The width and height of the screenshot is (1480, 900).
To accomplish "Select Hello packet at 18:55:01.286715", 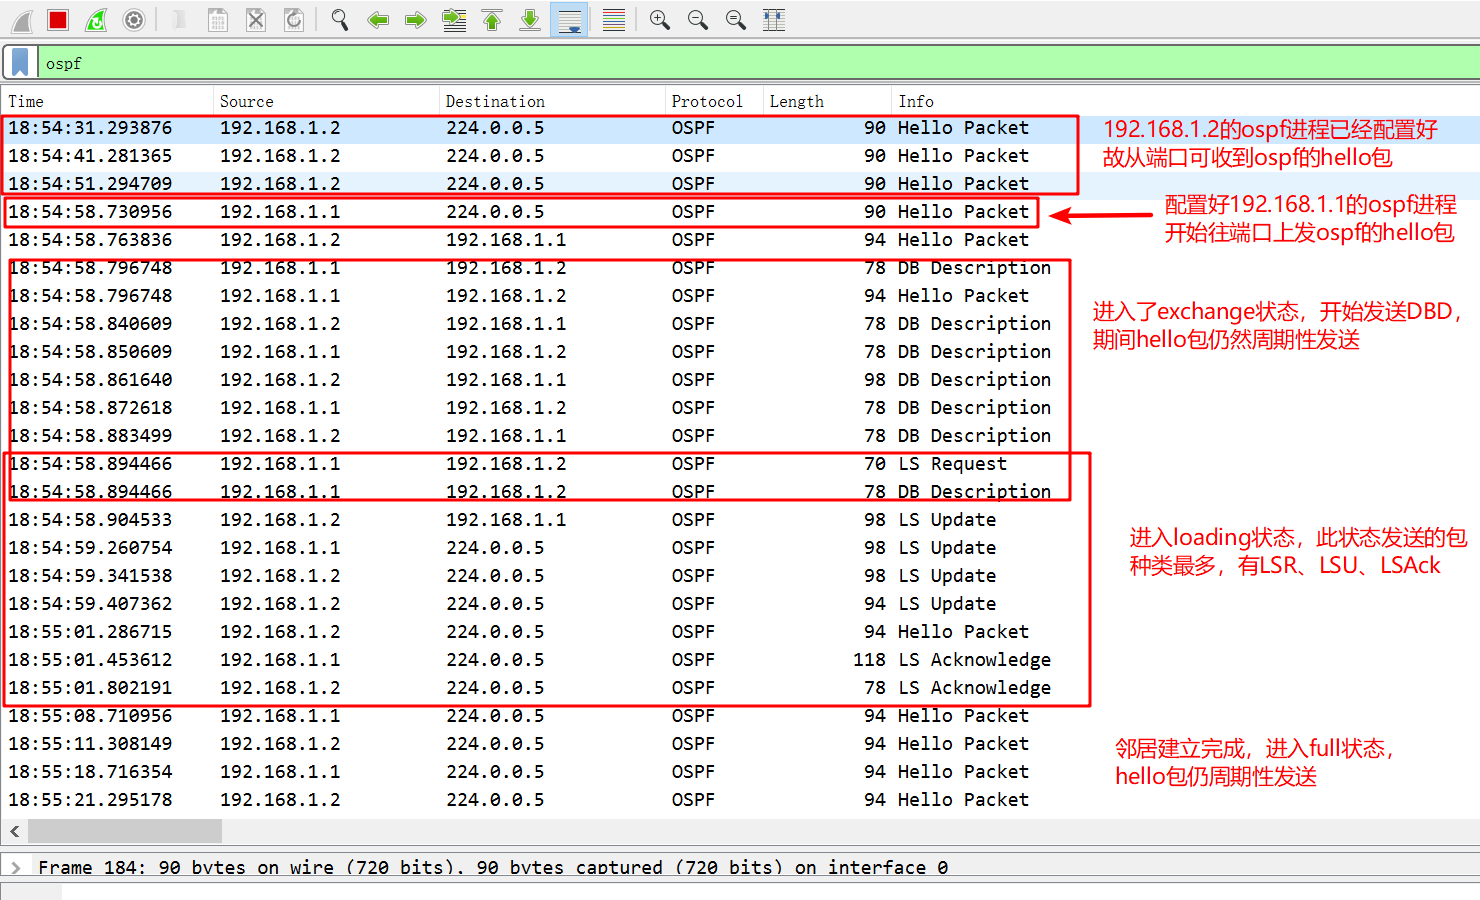I will (x=740, y=632).
